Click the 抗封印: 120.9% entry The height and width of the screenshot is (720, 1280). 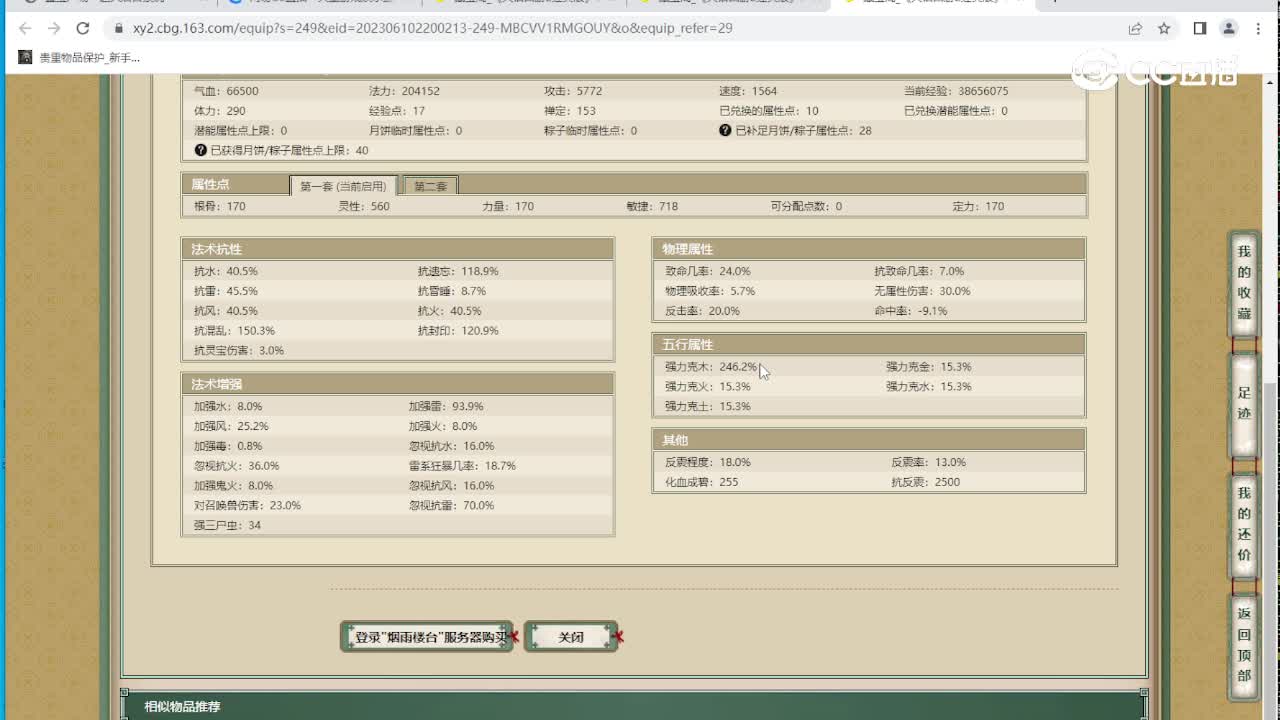click(458, 331)
